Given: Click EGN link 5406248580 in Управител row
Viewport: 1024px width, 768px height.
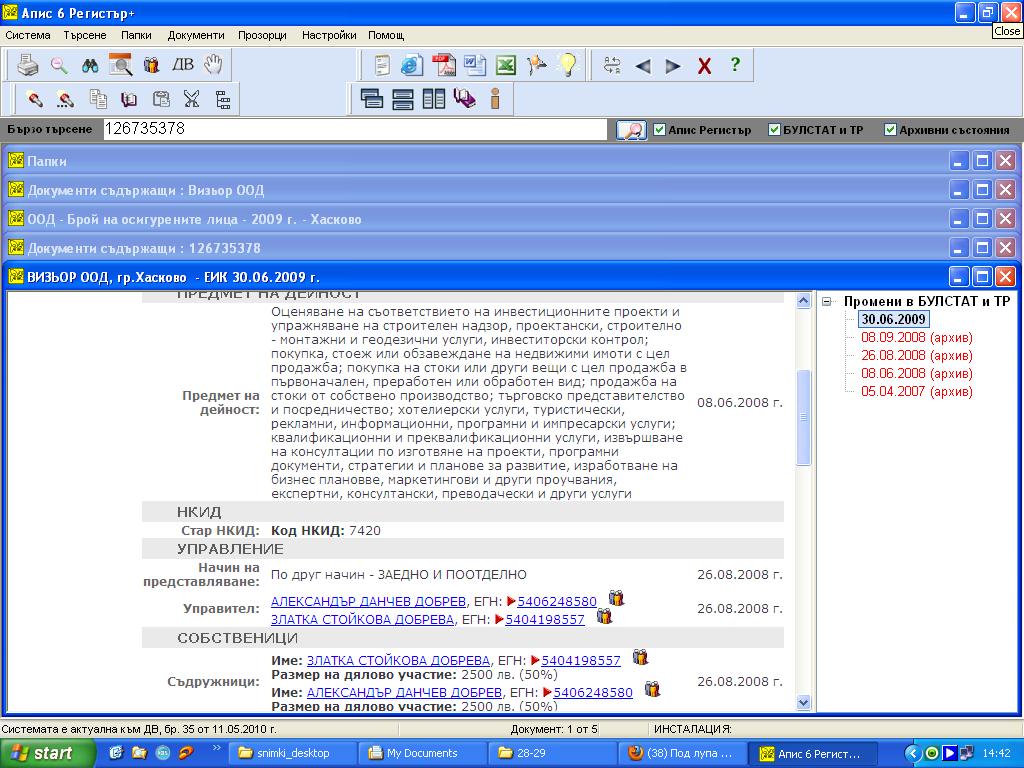Looking at the screenshot, I should [557, 601].
